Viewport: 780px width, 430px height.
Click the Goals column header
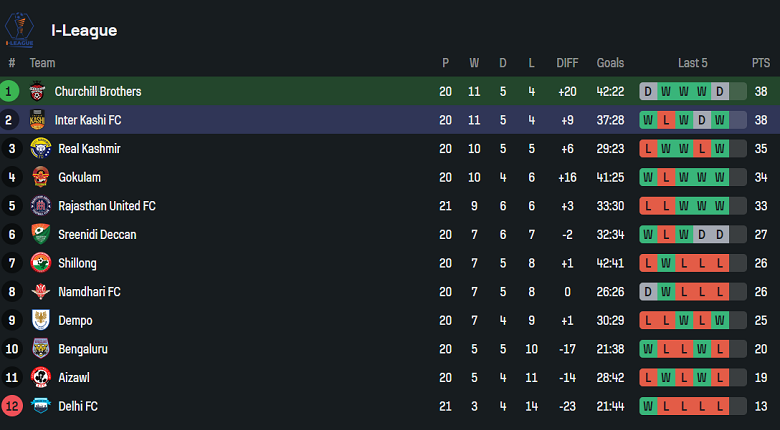[610, 63]
